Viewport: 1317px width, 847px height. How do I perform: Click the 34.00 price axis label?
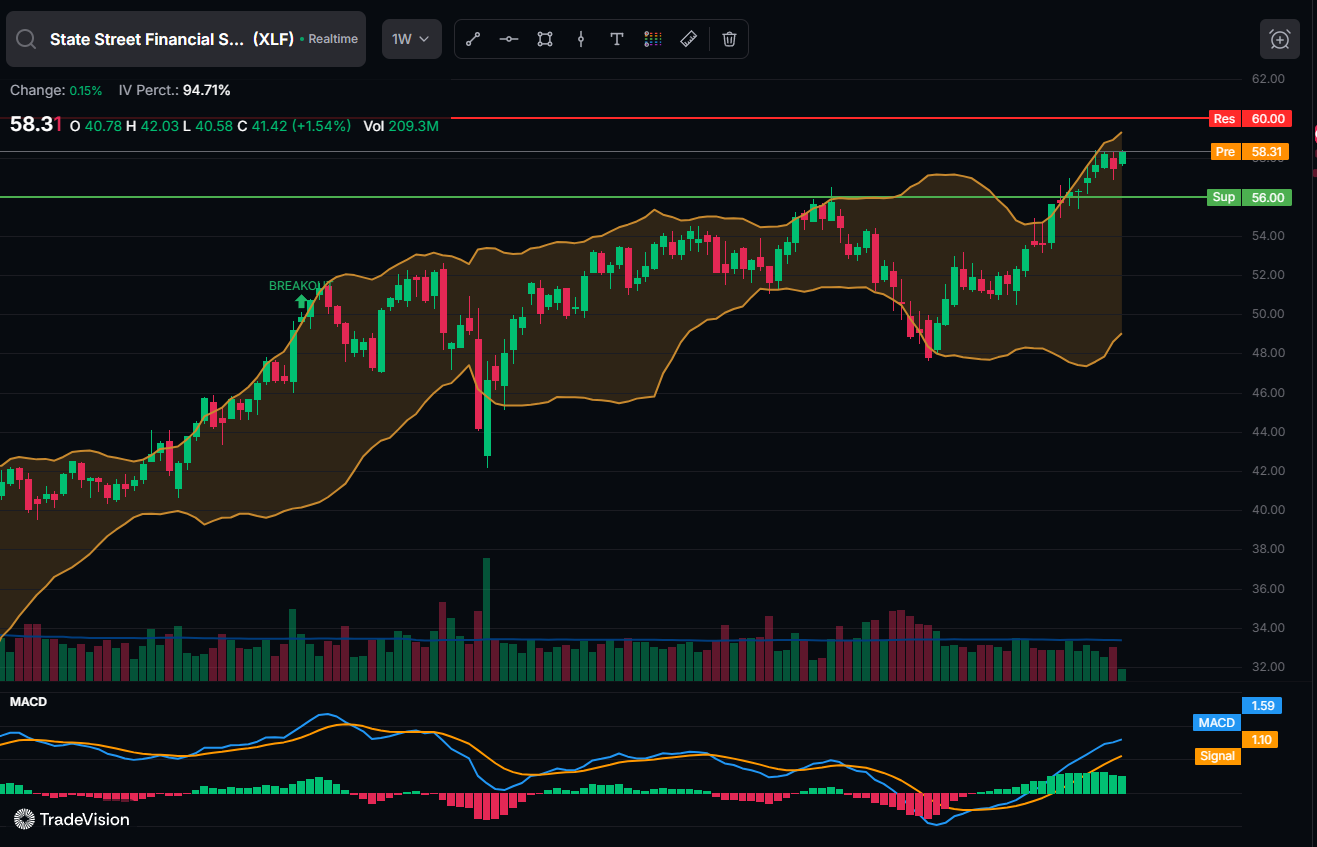point(1268,628)
